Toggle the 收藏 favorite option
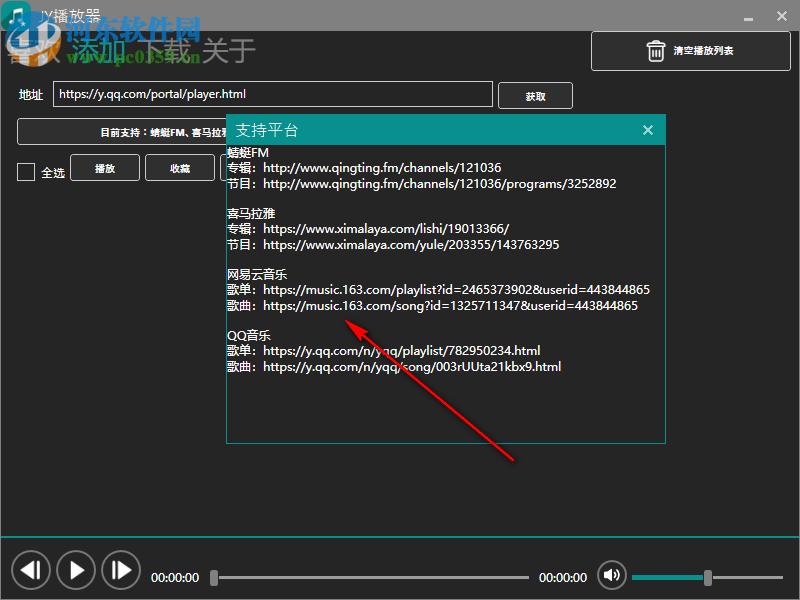800x600 pixels. (179, 168)
